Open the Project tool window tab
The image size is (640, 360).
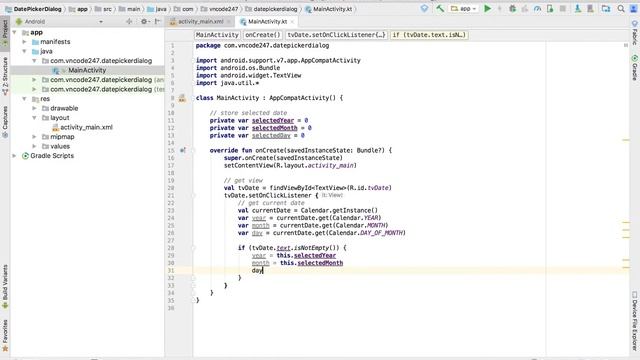[5, 34]
